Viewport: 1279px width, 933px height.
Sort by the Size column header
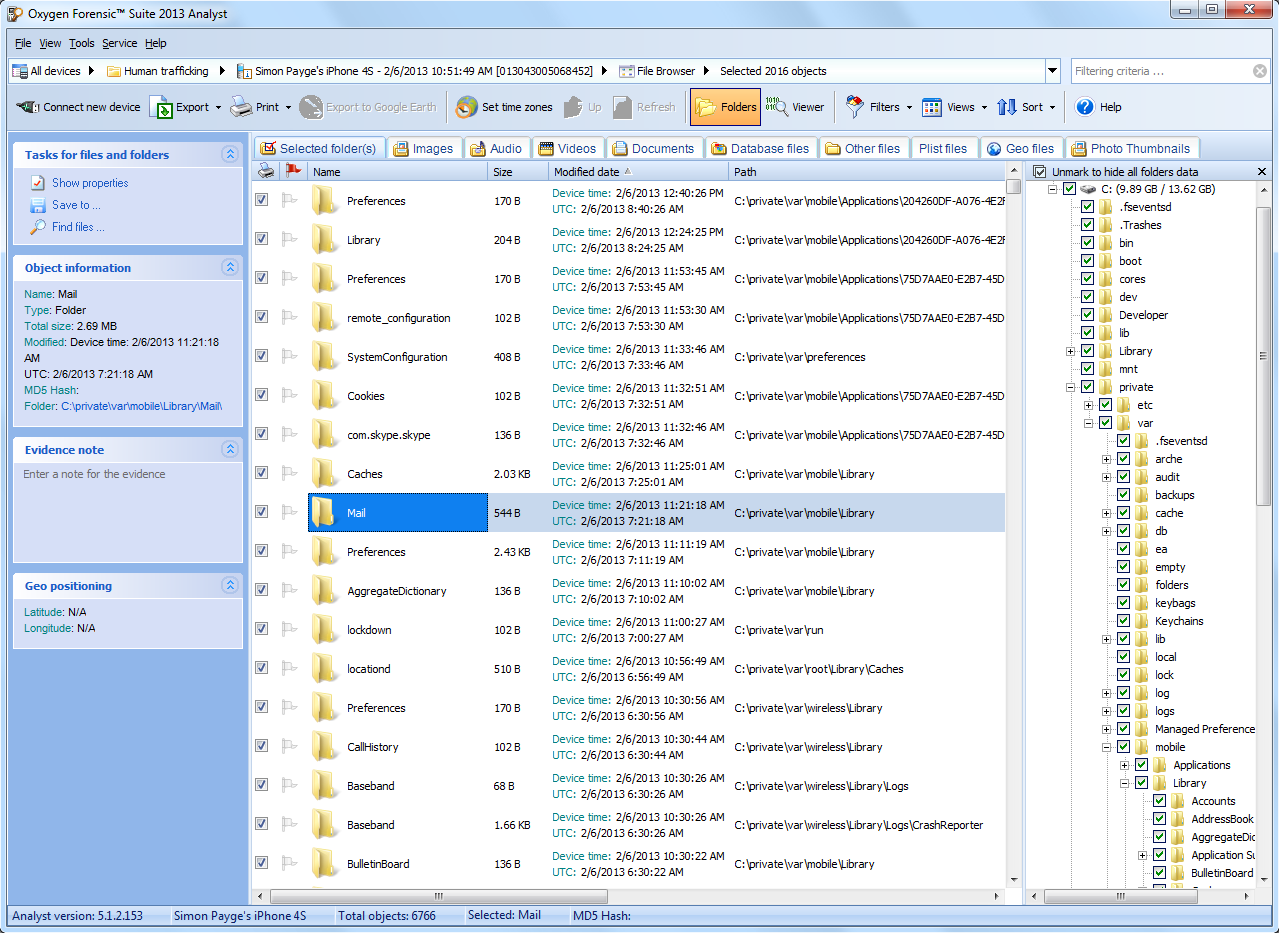pyautogui.click(x=518, y=172)
